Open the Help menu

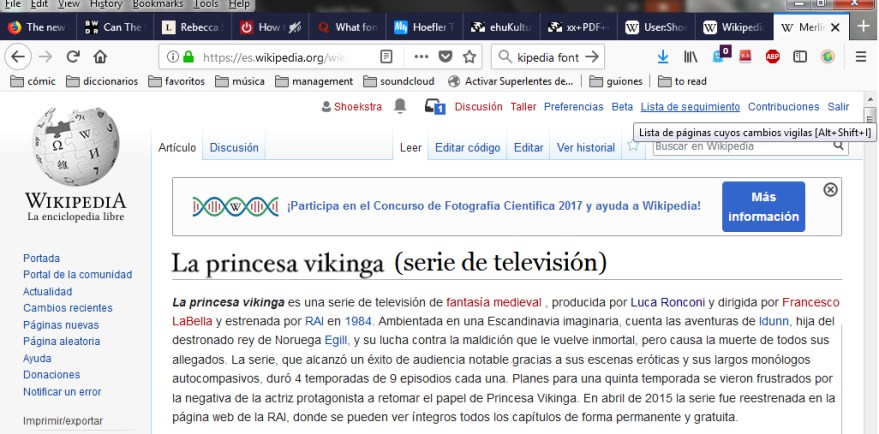point(239,4)
